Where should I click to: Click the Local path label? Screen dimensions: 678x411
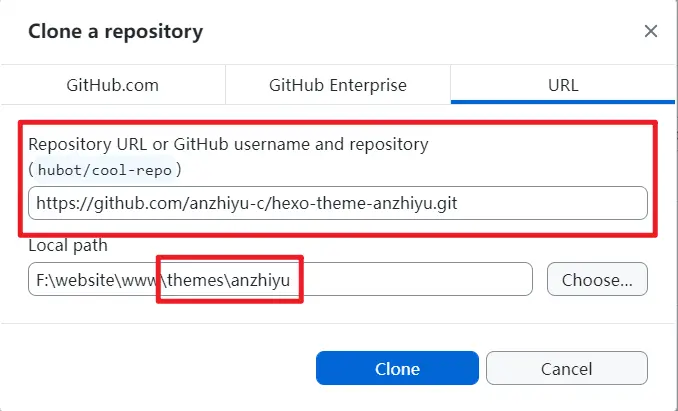[68, 245]
